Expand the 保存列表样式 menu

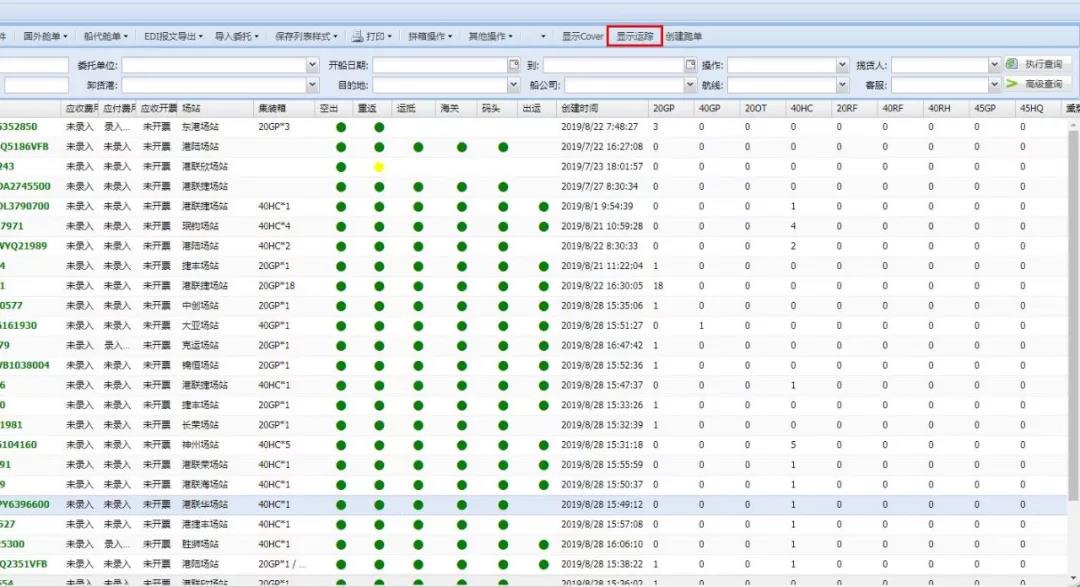(x=306, y=36)
